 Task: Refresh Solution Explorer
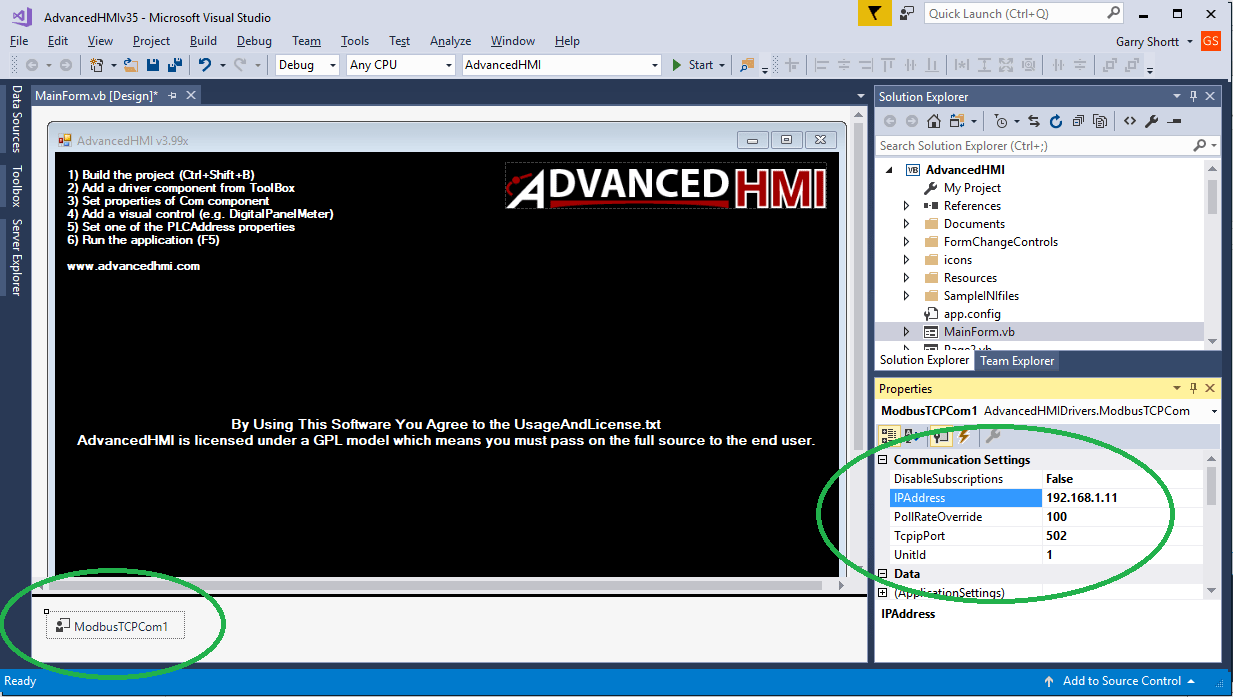coord(1056,121)
